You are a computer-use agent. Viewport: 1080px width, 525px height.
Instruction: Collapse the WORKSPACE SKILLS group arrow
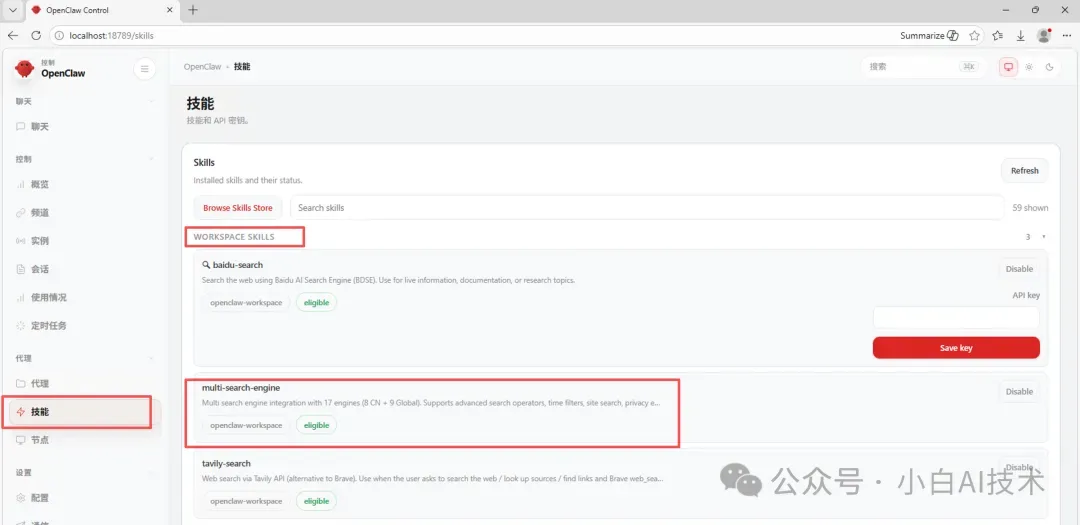click(1043, 237)
